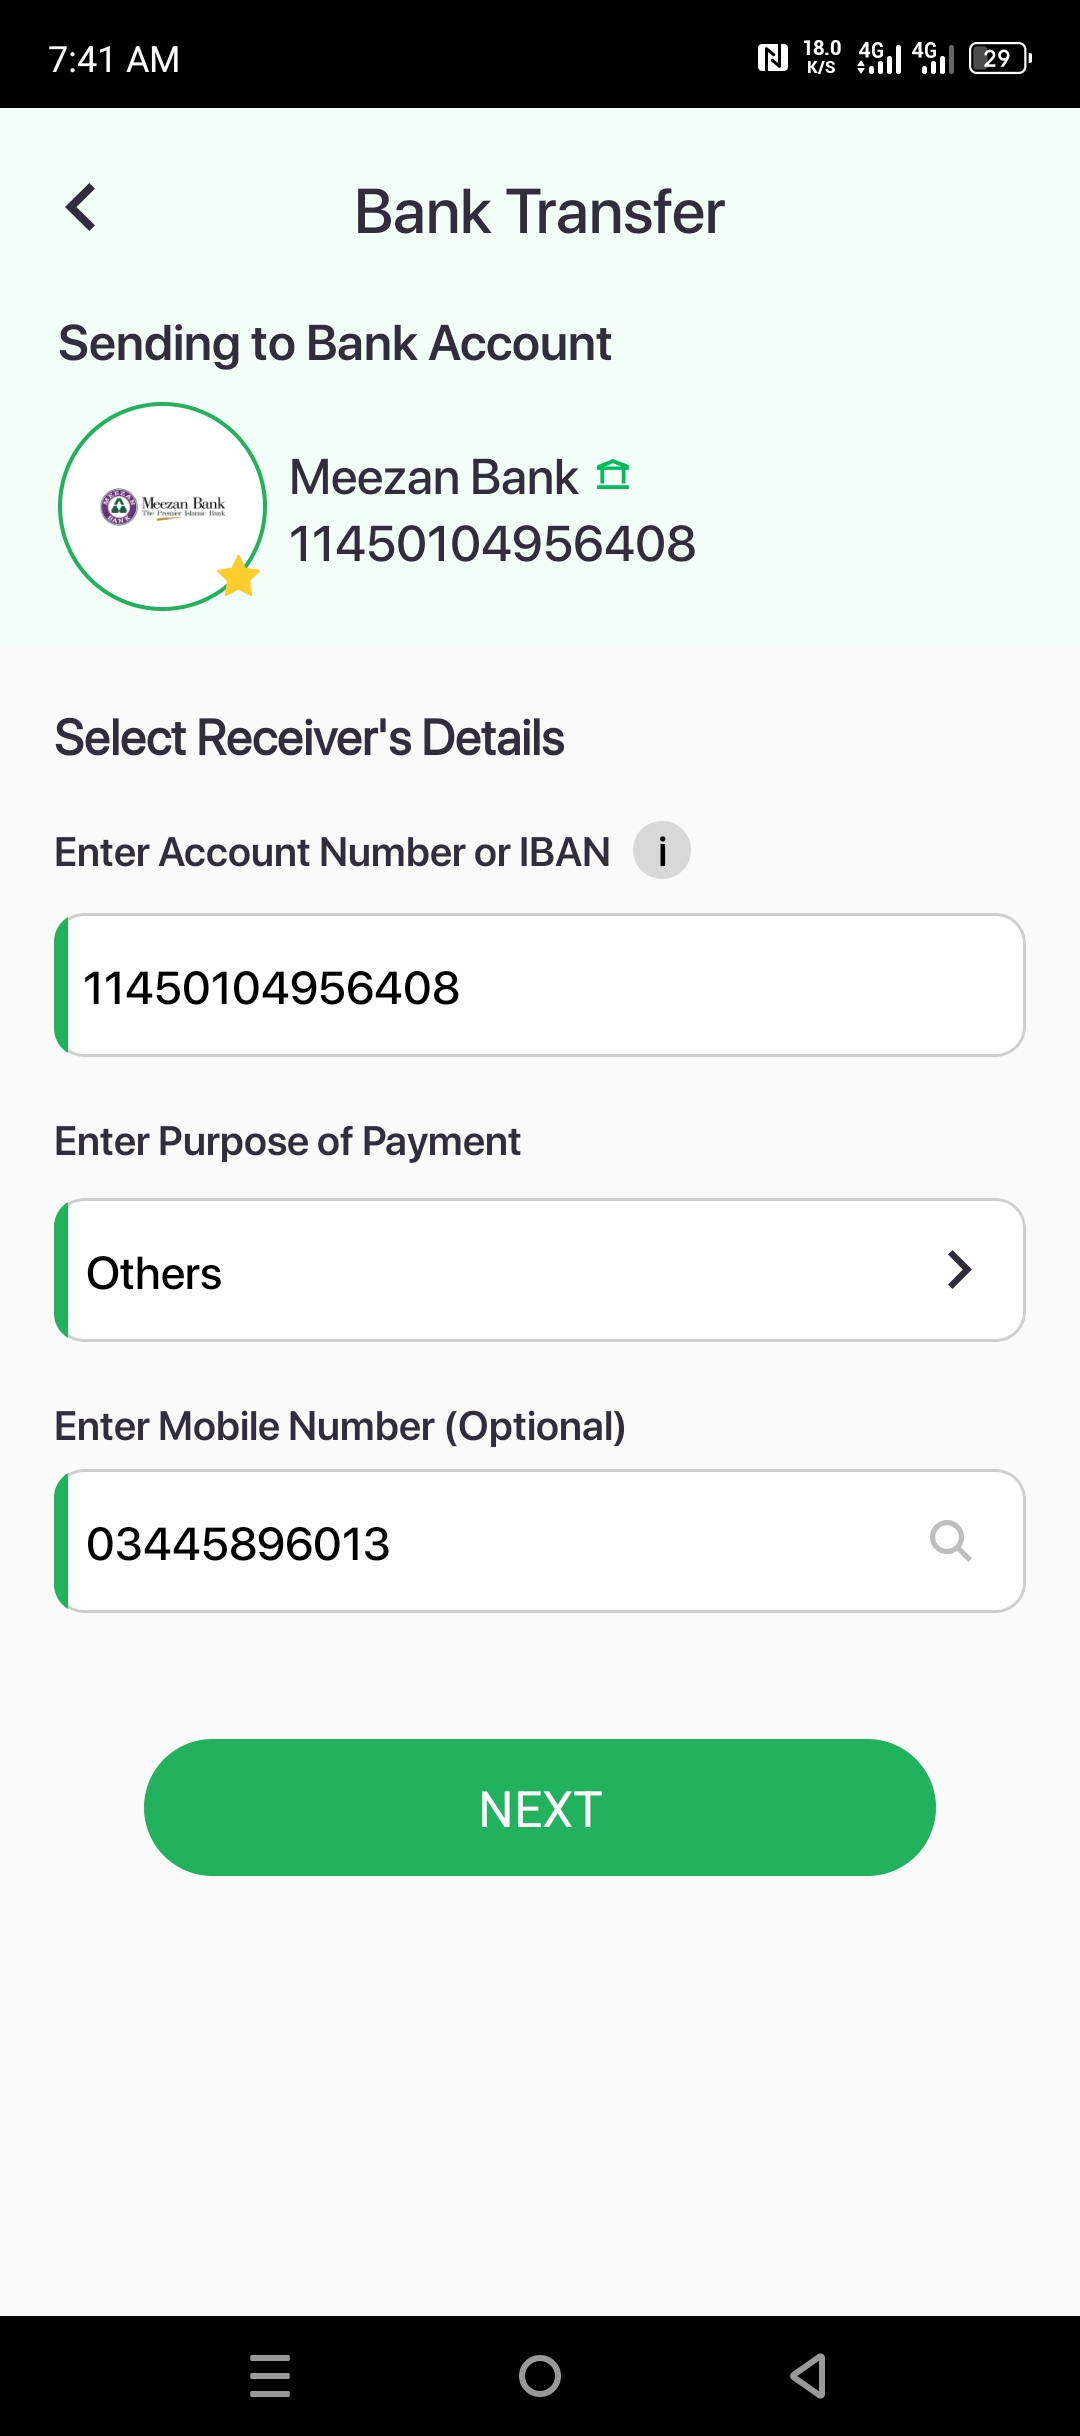Tap the green NEXT button
The image size is (1080, 2436).
click(540, 1808)
